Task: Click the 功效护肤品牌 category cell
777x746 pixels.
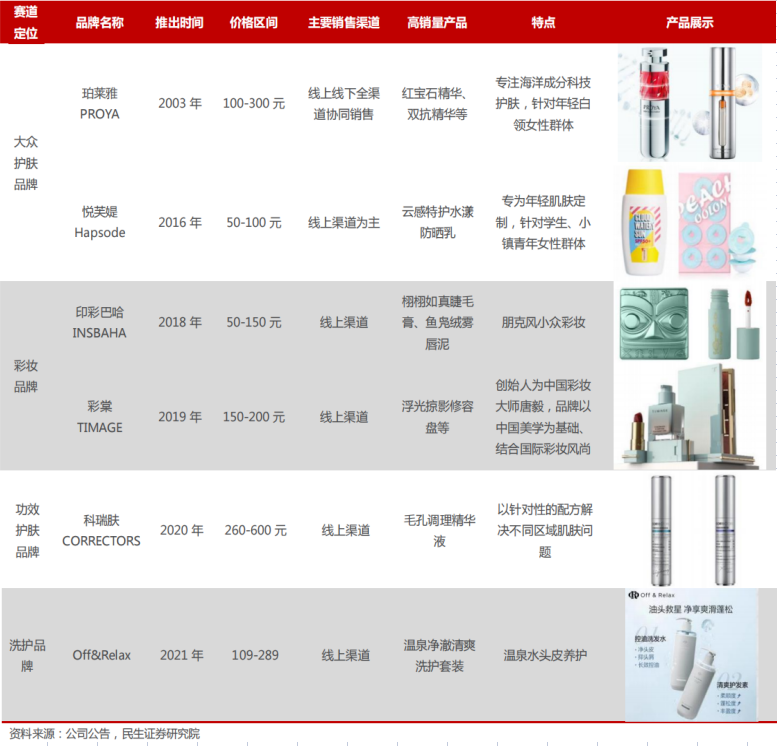Action: click(x=27, y=530)
